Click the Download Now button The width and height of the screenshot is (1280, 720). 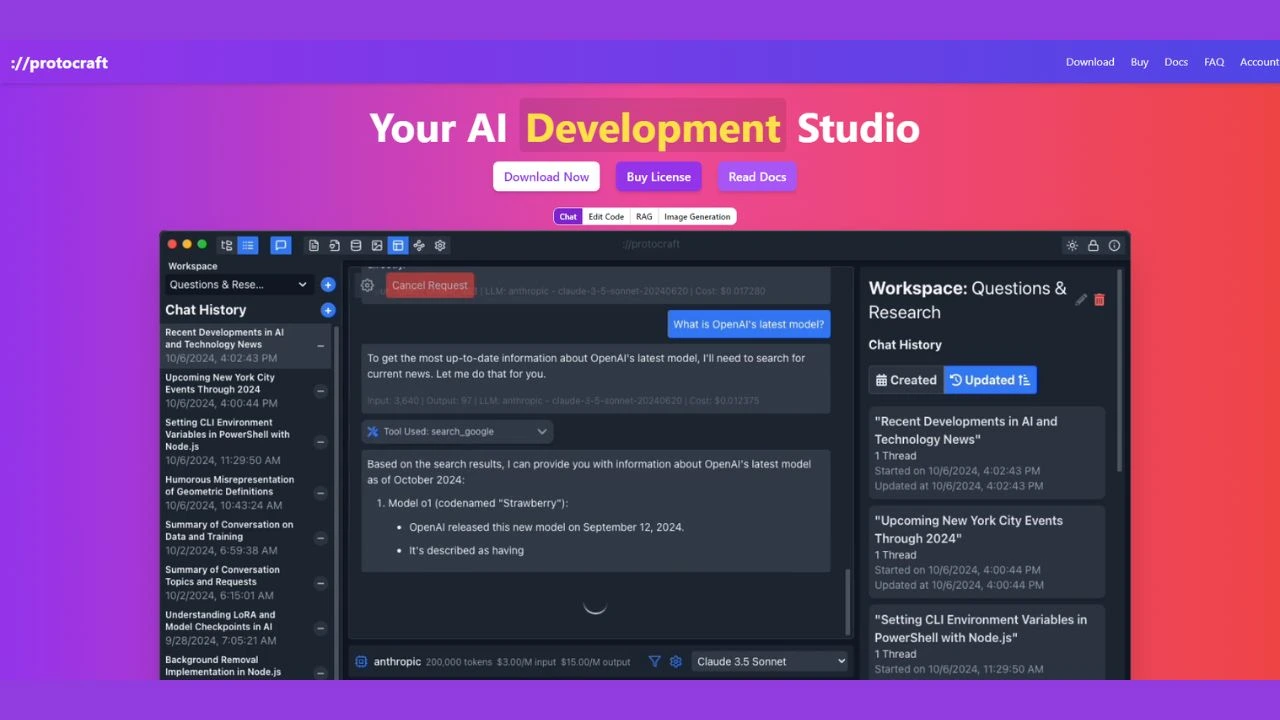[x=546, y=176]
